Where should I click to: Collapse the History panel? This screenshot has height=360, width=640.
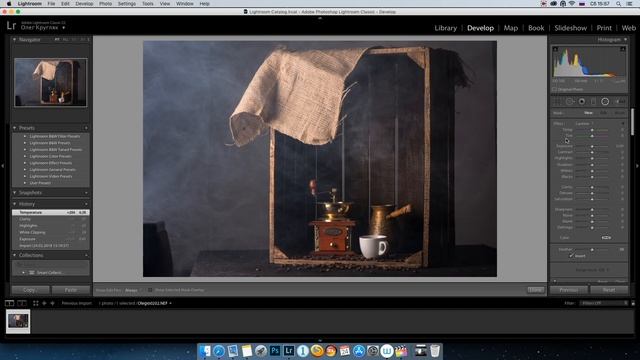click(15, 204)
